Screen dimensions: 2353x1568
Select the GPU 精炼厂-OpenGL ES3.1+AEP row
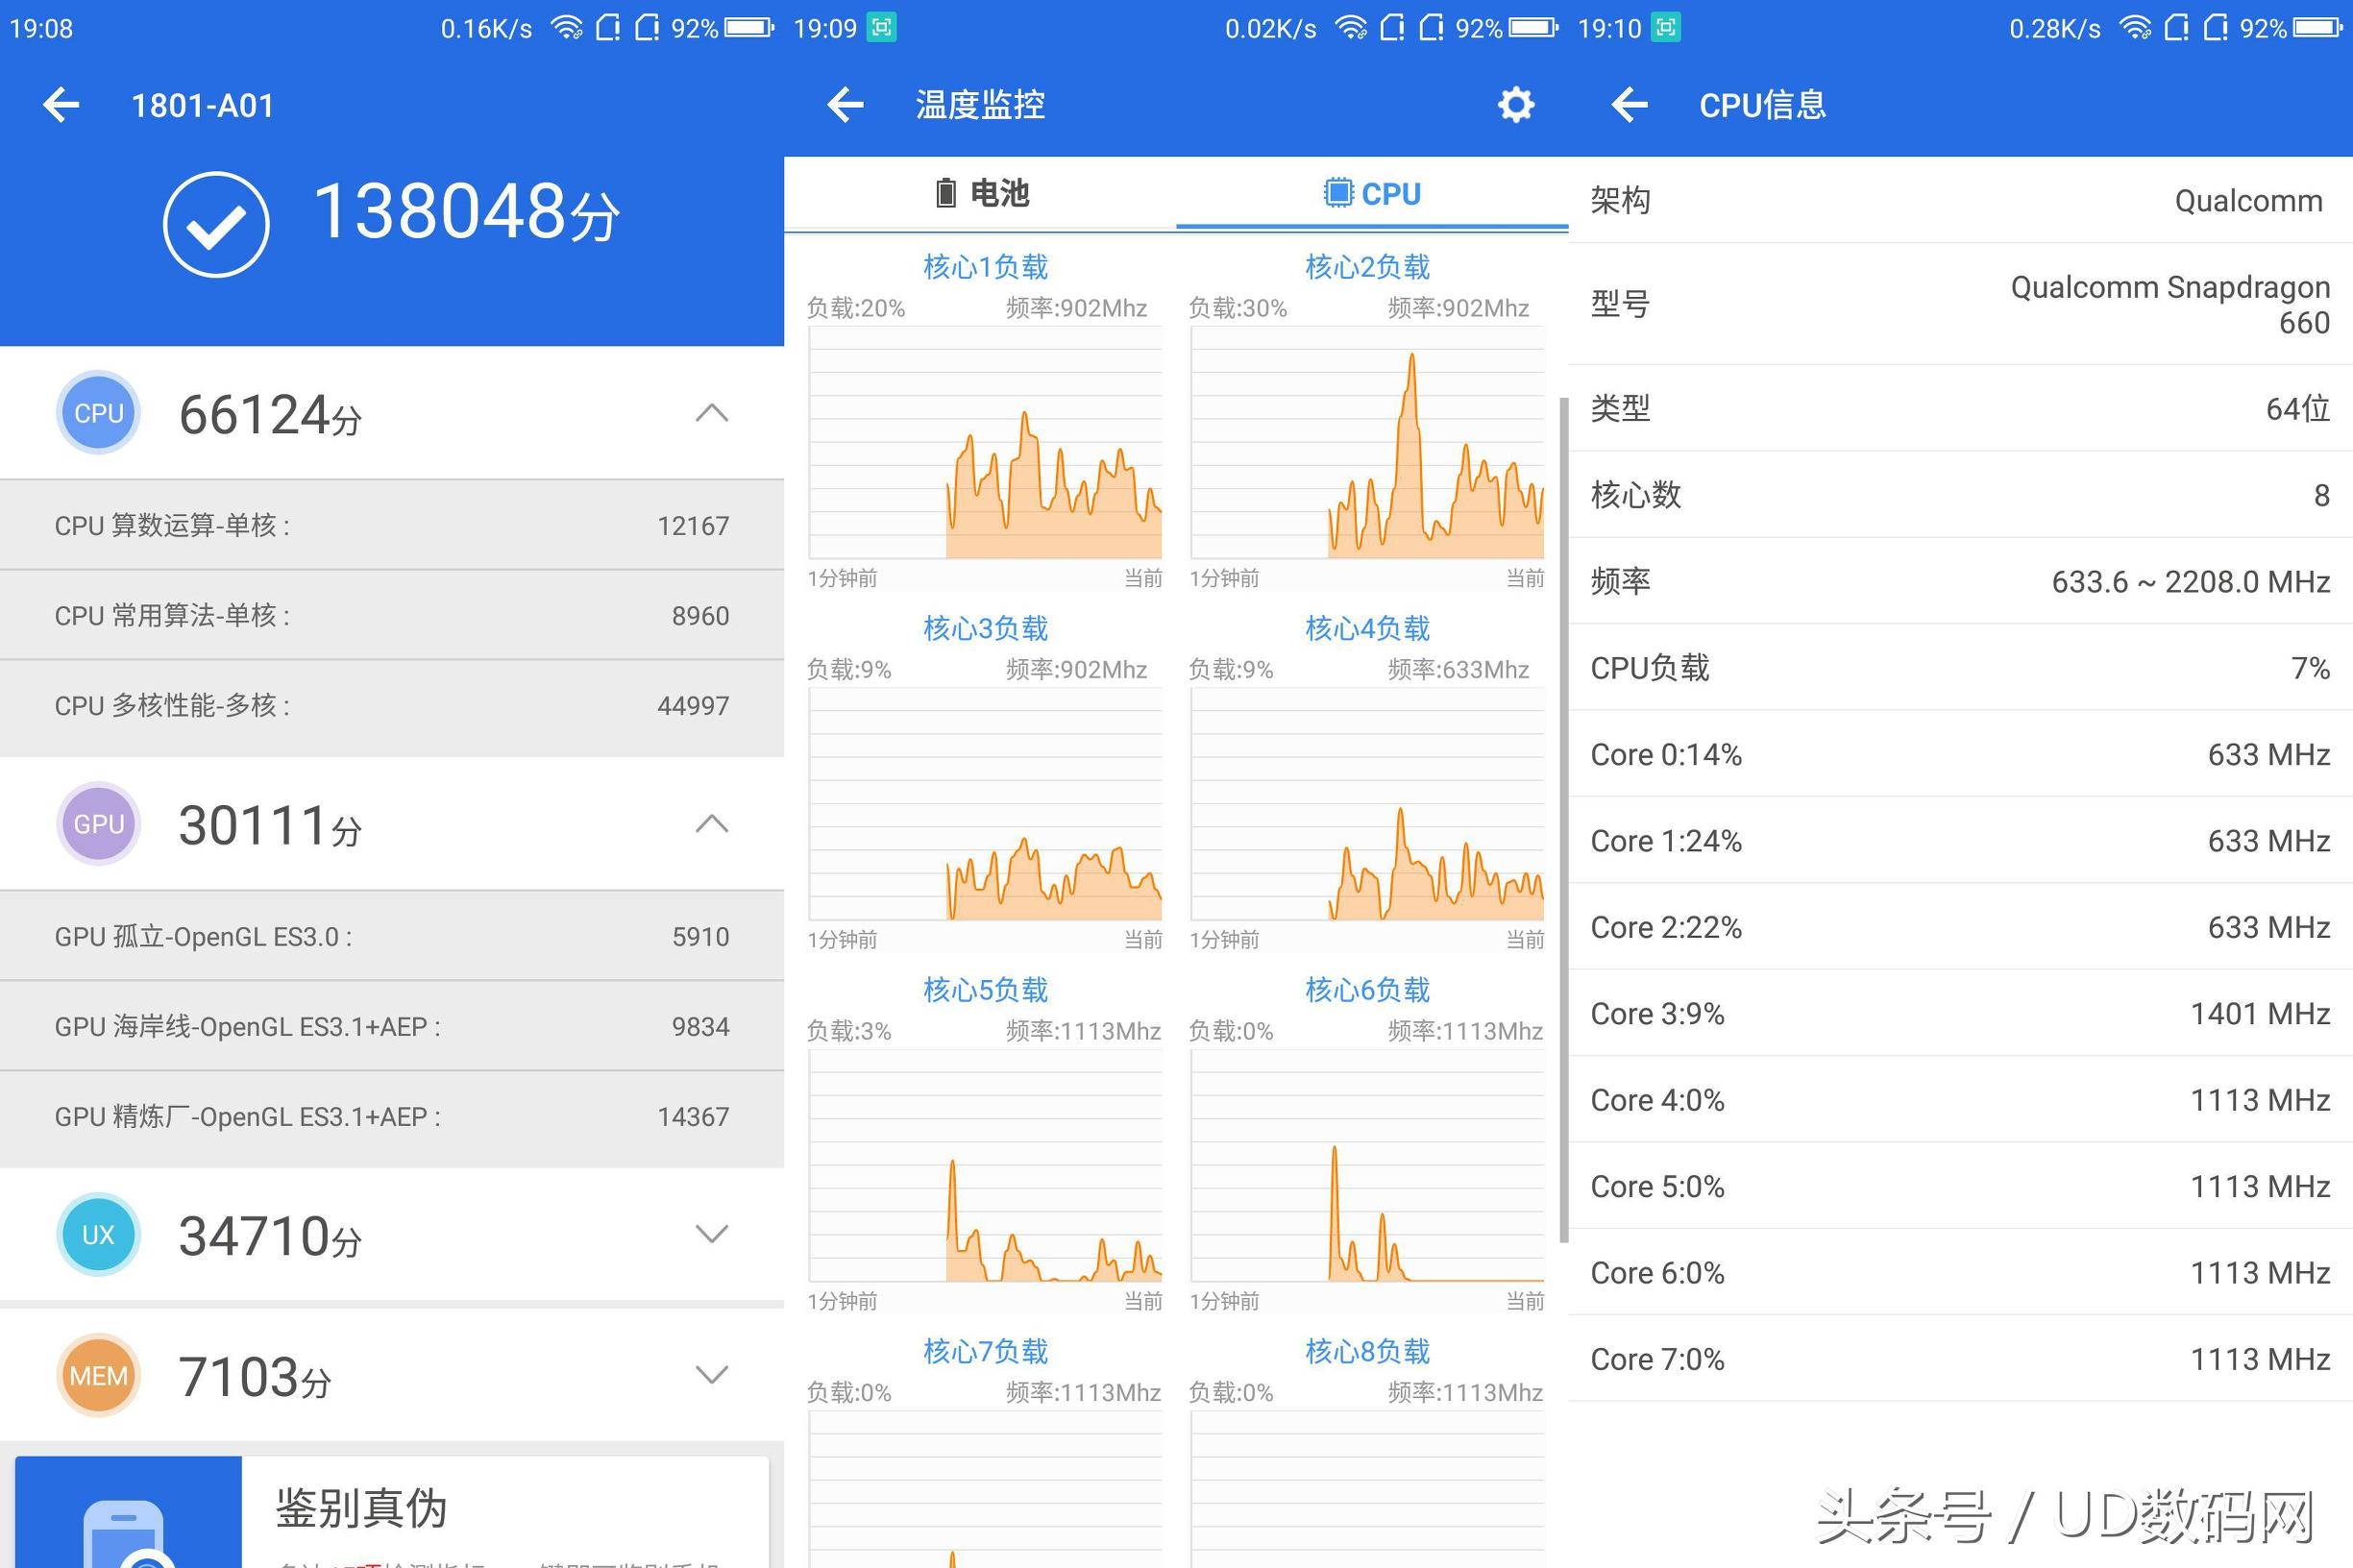392,1116
